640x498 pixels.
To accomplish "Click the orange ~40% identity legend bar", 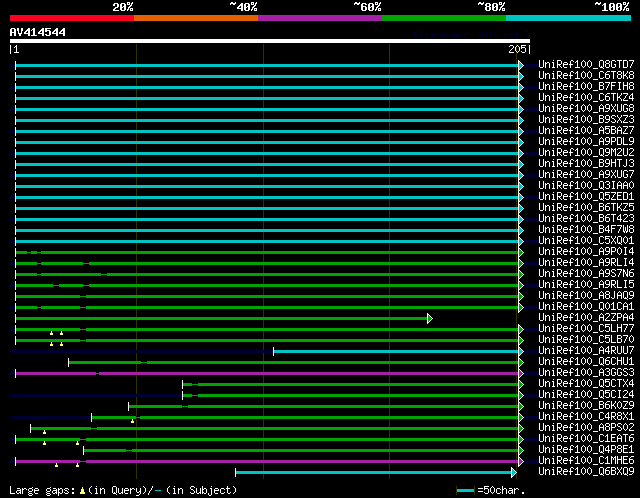I will point(196,17).
